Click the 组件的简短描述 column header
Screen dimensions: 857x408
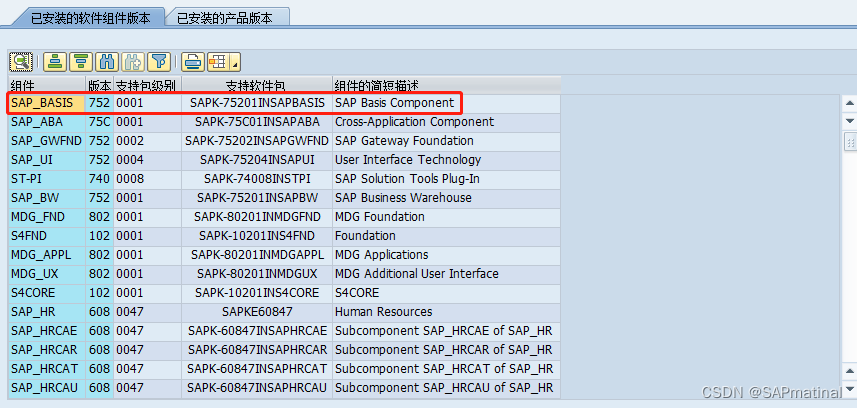(x=447, y=85)
